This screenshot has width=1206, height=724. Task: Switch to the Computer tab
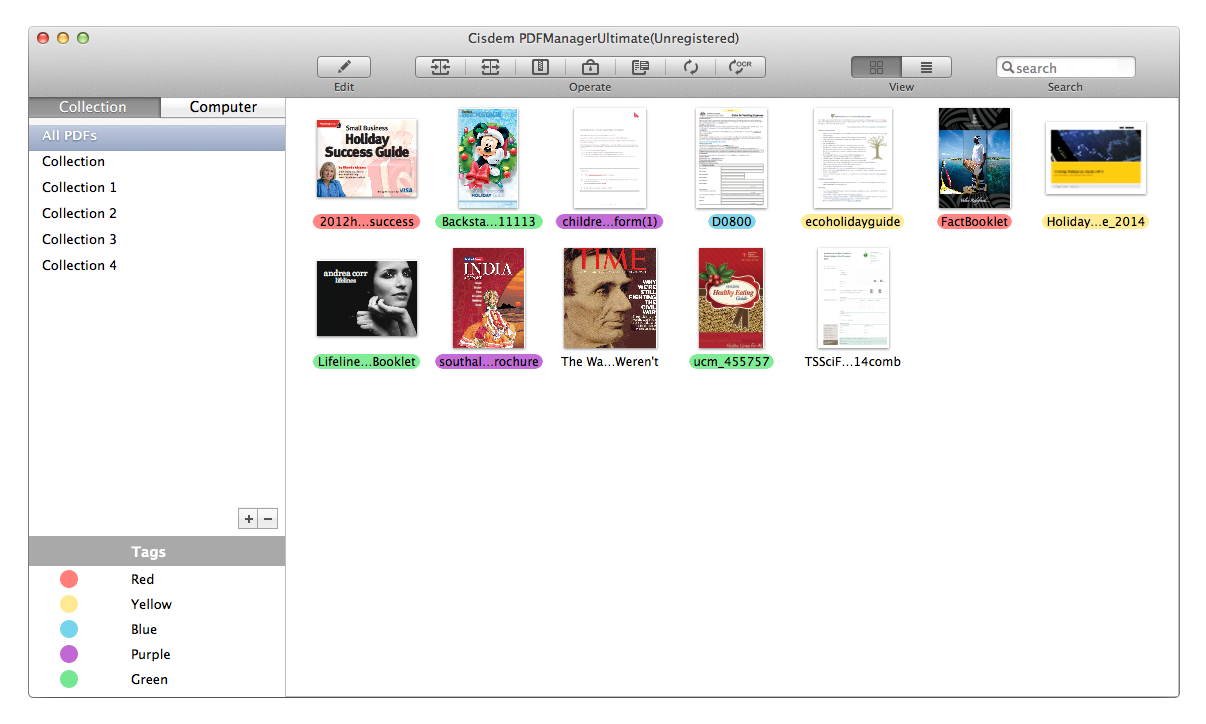click(222, 107)
